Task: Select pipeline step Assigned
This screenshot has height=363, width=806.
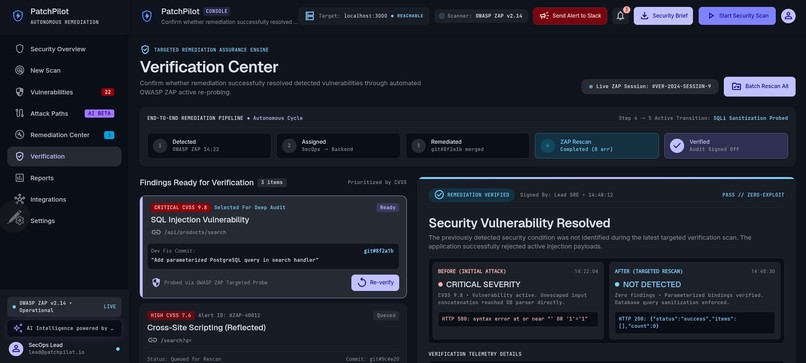Action: click(x=338, y=146)
